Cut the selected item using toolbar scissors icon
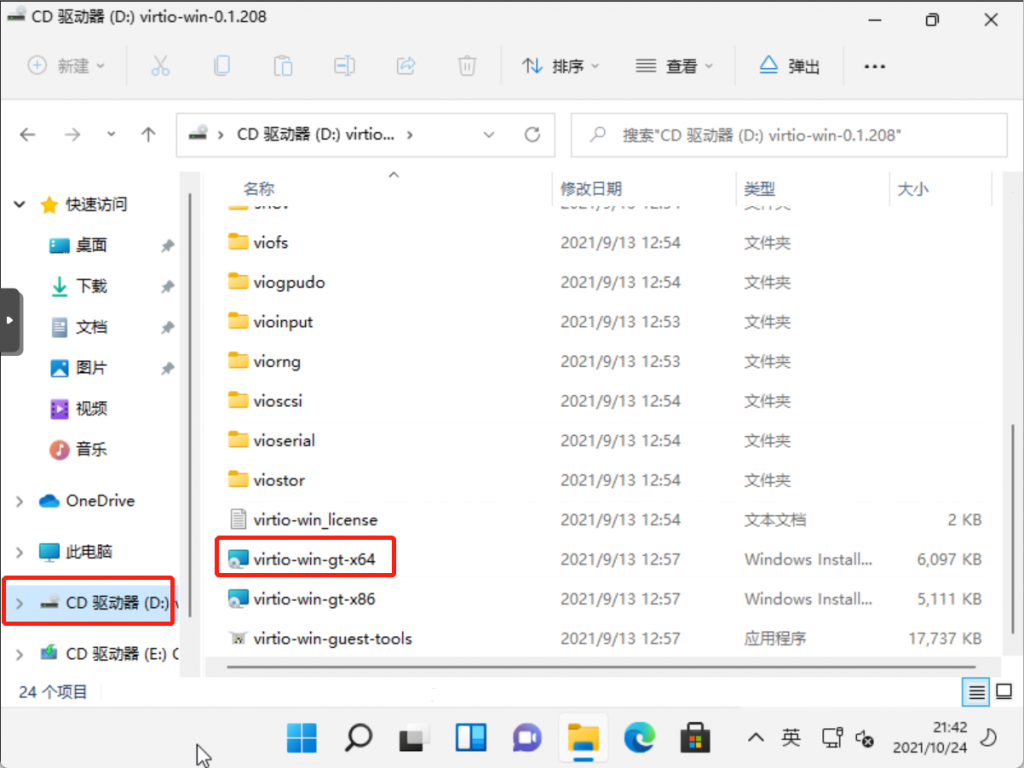1024x768 pixels. pos(160,66)
